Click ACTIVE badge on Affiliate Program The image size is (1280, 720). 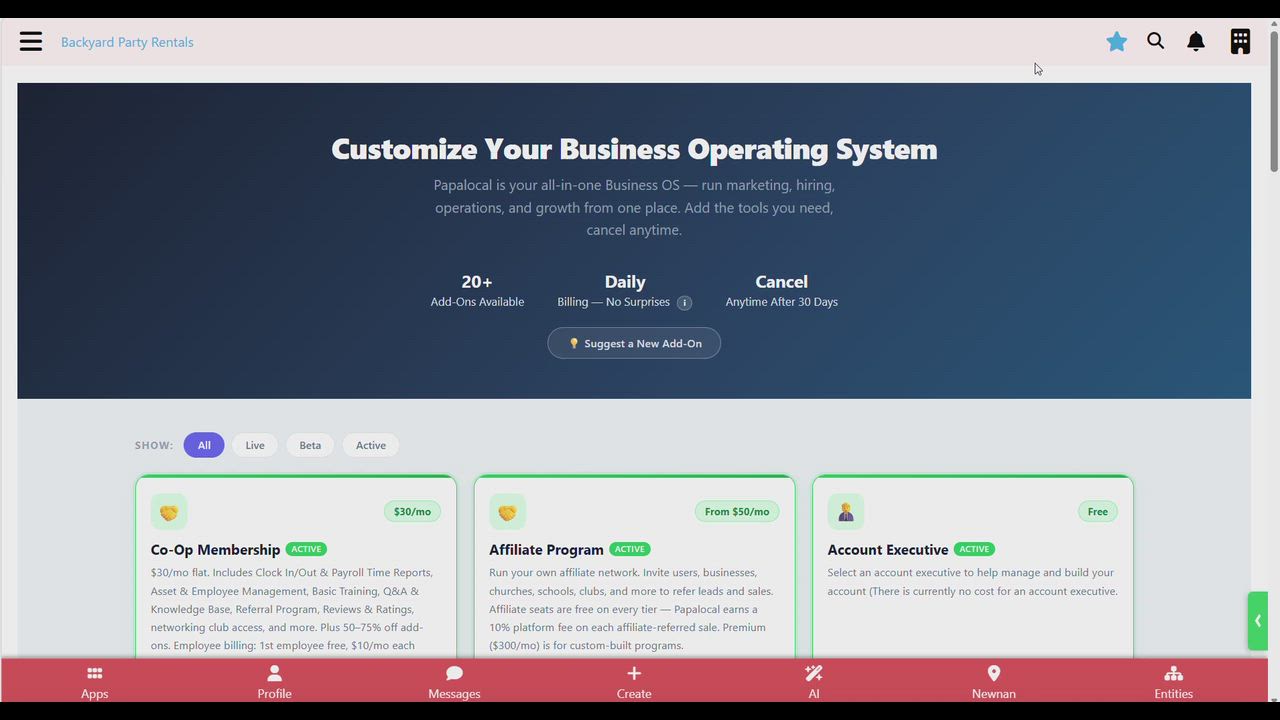coord(630,549)
